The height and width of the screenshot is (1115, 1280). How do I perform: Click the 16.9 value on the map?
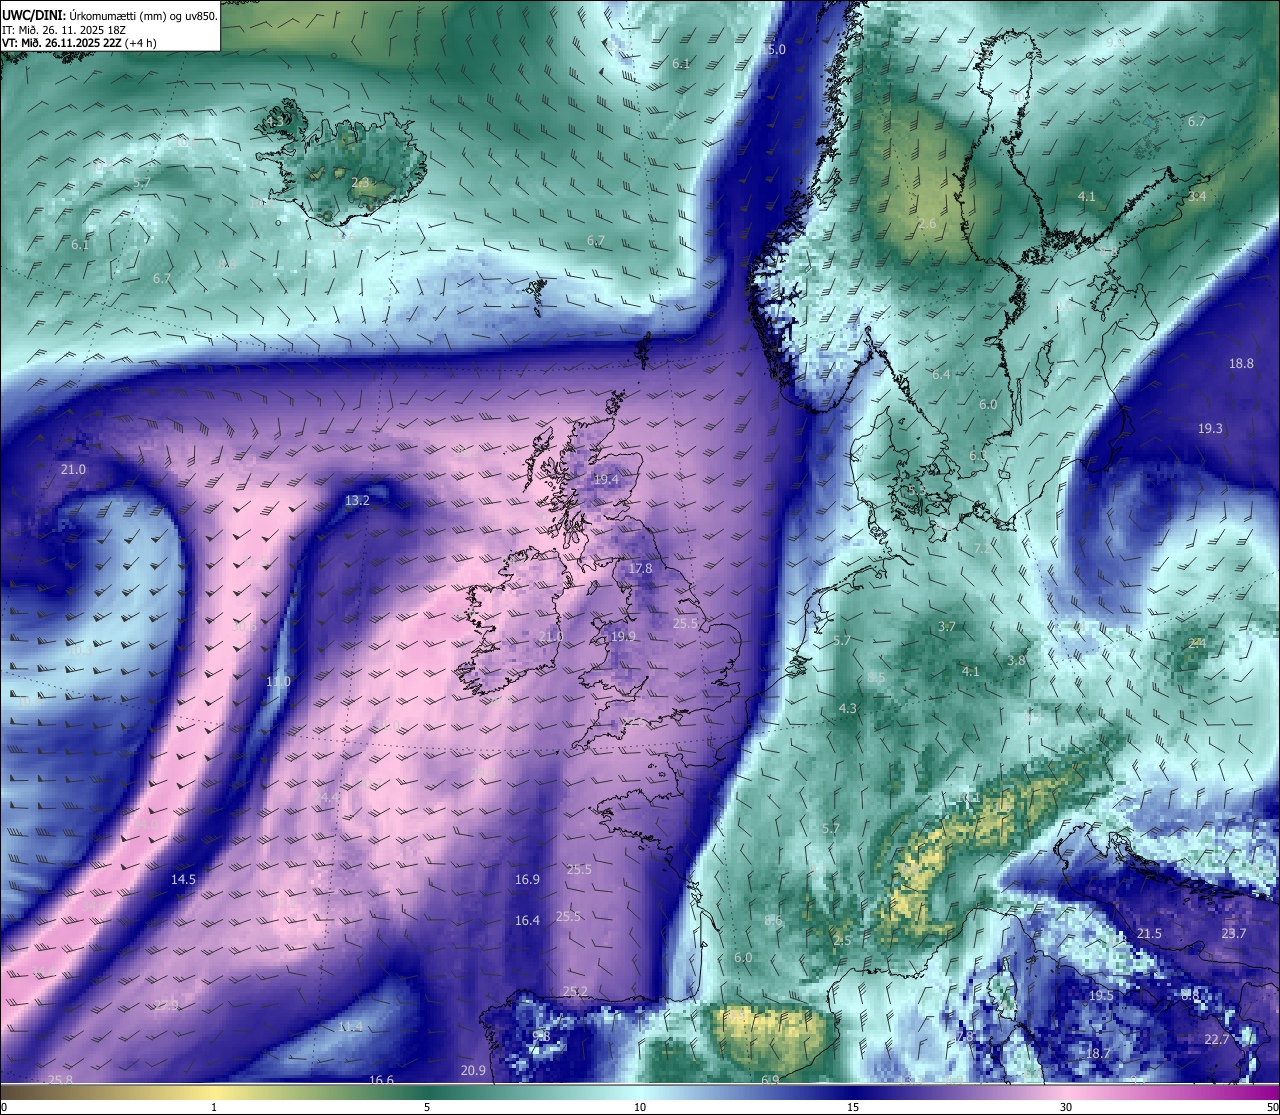(x=527, y=880)
